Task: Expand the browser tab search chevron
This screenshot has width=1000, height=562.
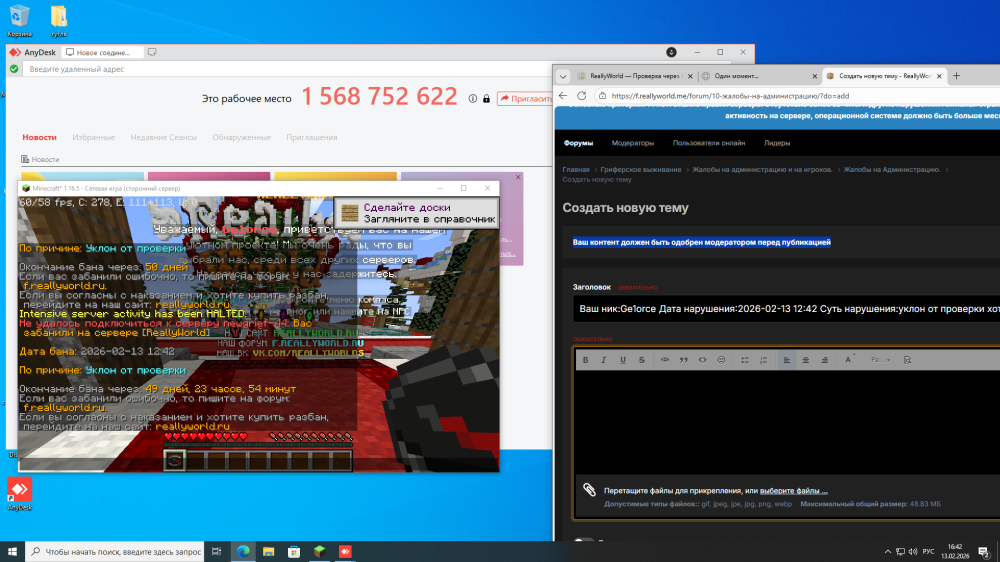Action: tap(562, 76)
